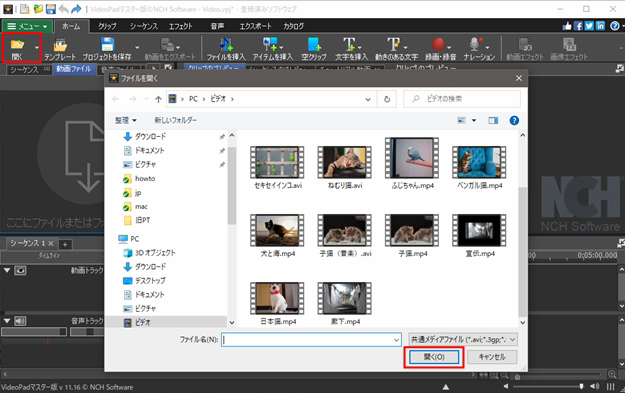Screen dimensions: 625x393
Task: Click PC in the address breadcrumb
Action: 193,99
